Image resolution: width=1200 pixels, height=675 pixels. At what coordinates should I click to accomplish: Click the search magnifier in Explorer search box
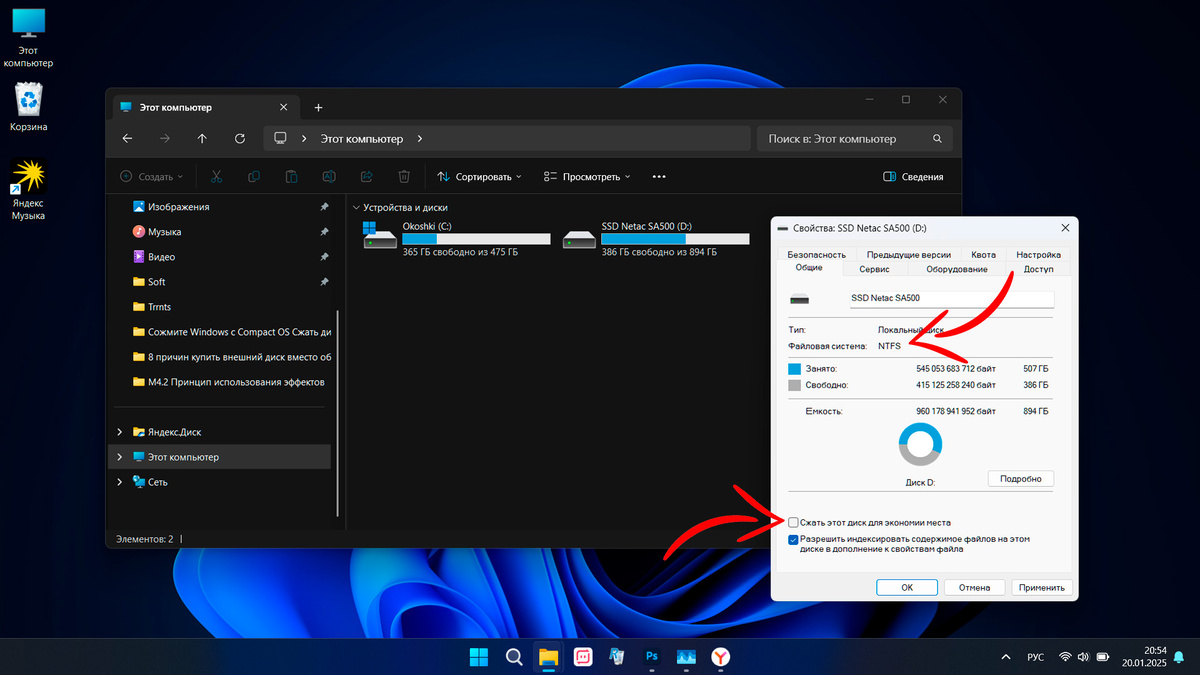coord(937,139)
